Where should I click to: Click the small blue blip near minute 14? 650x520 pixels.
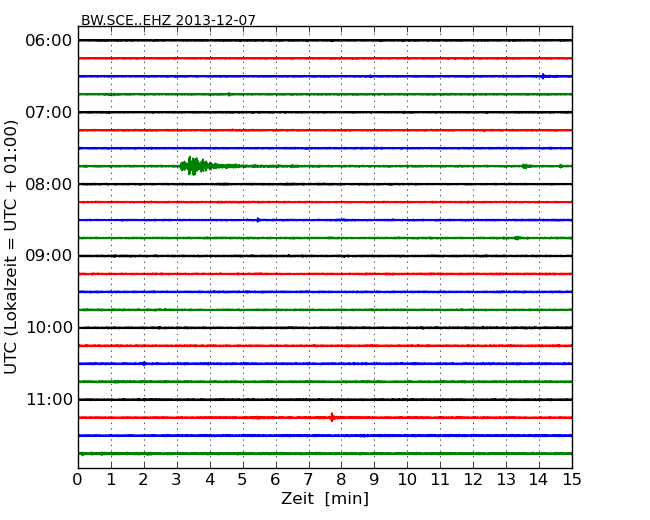(543, 76)
